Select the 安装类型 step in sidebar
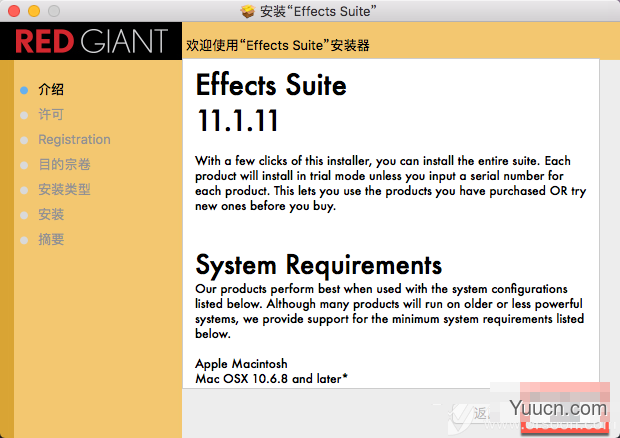 coord(64,189)
